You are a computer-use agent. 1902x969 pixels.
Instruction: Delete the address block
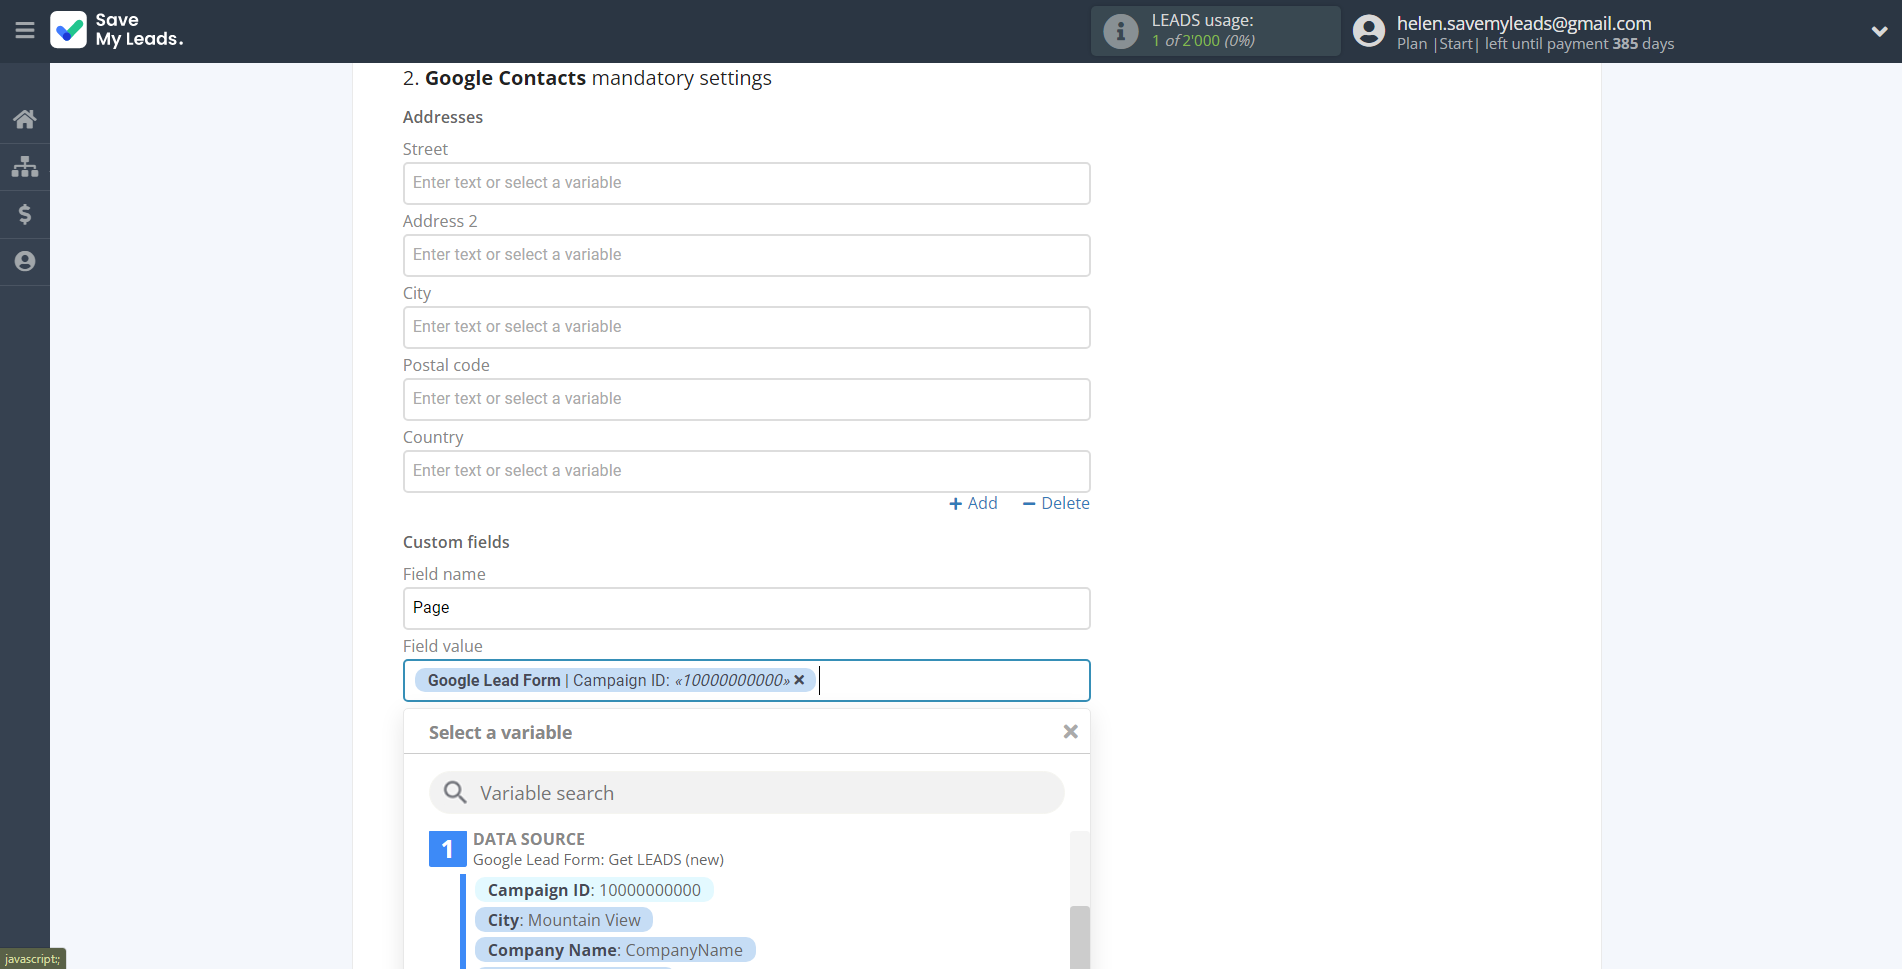tap(1056, 503)
